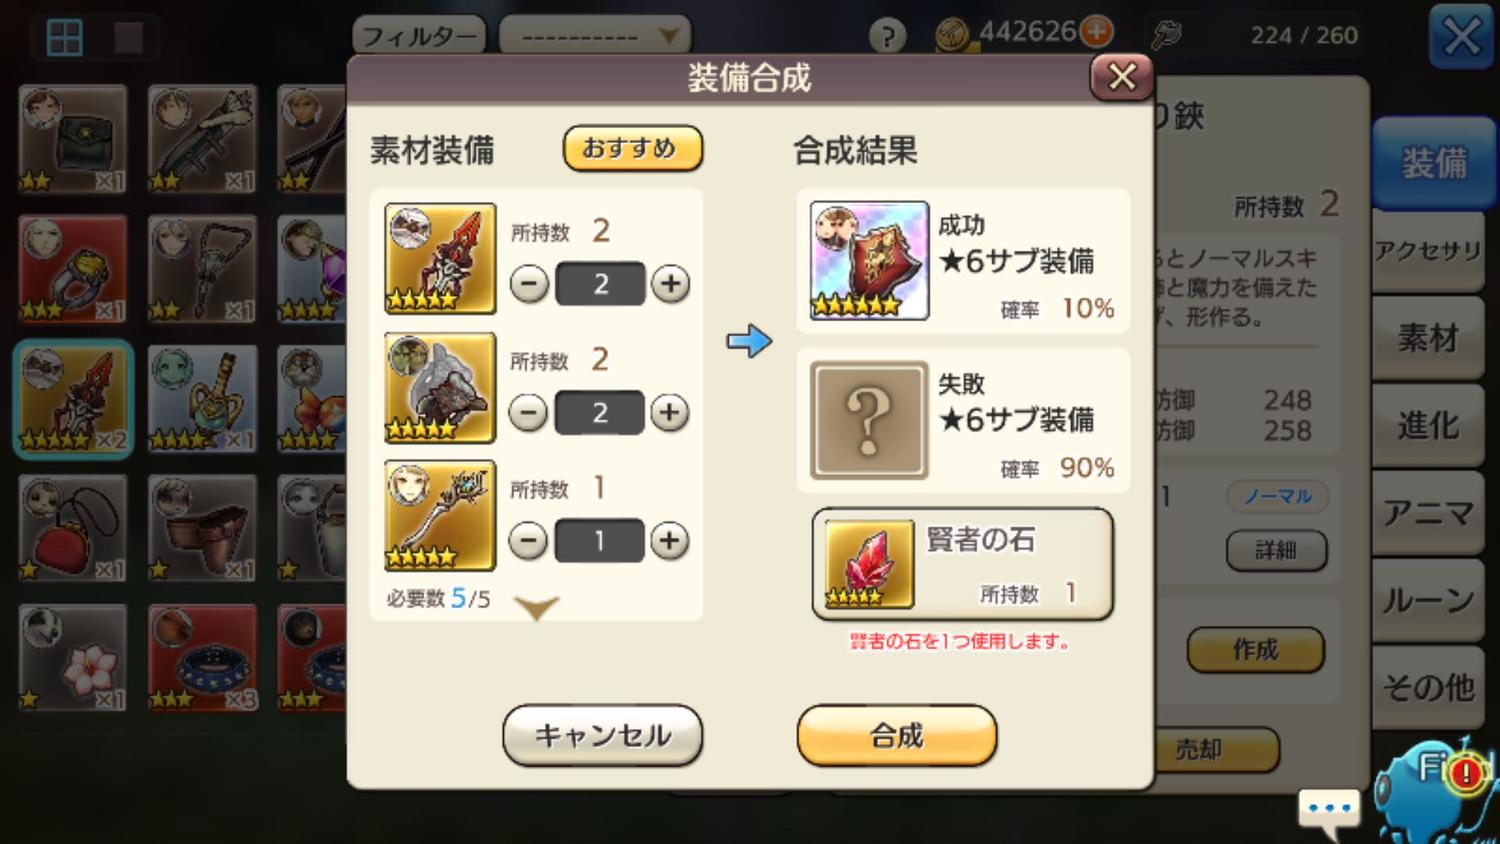Switch to the ルーン tab
This screenshot has height=844, width=1500.
tap(1427, 600)
